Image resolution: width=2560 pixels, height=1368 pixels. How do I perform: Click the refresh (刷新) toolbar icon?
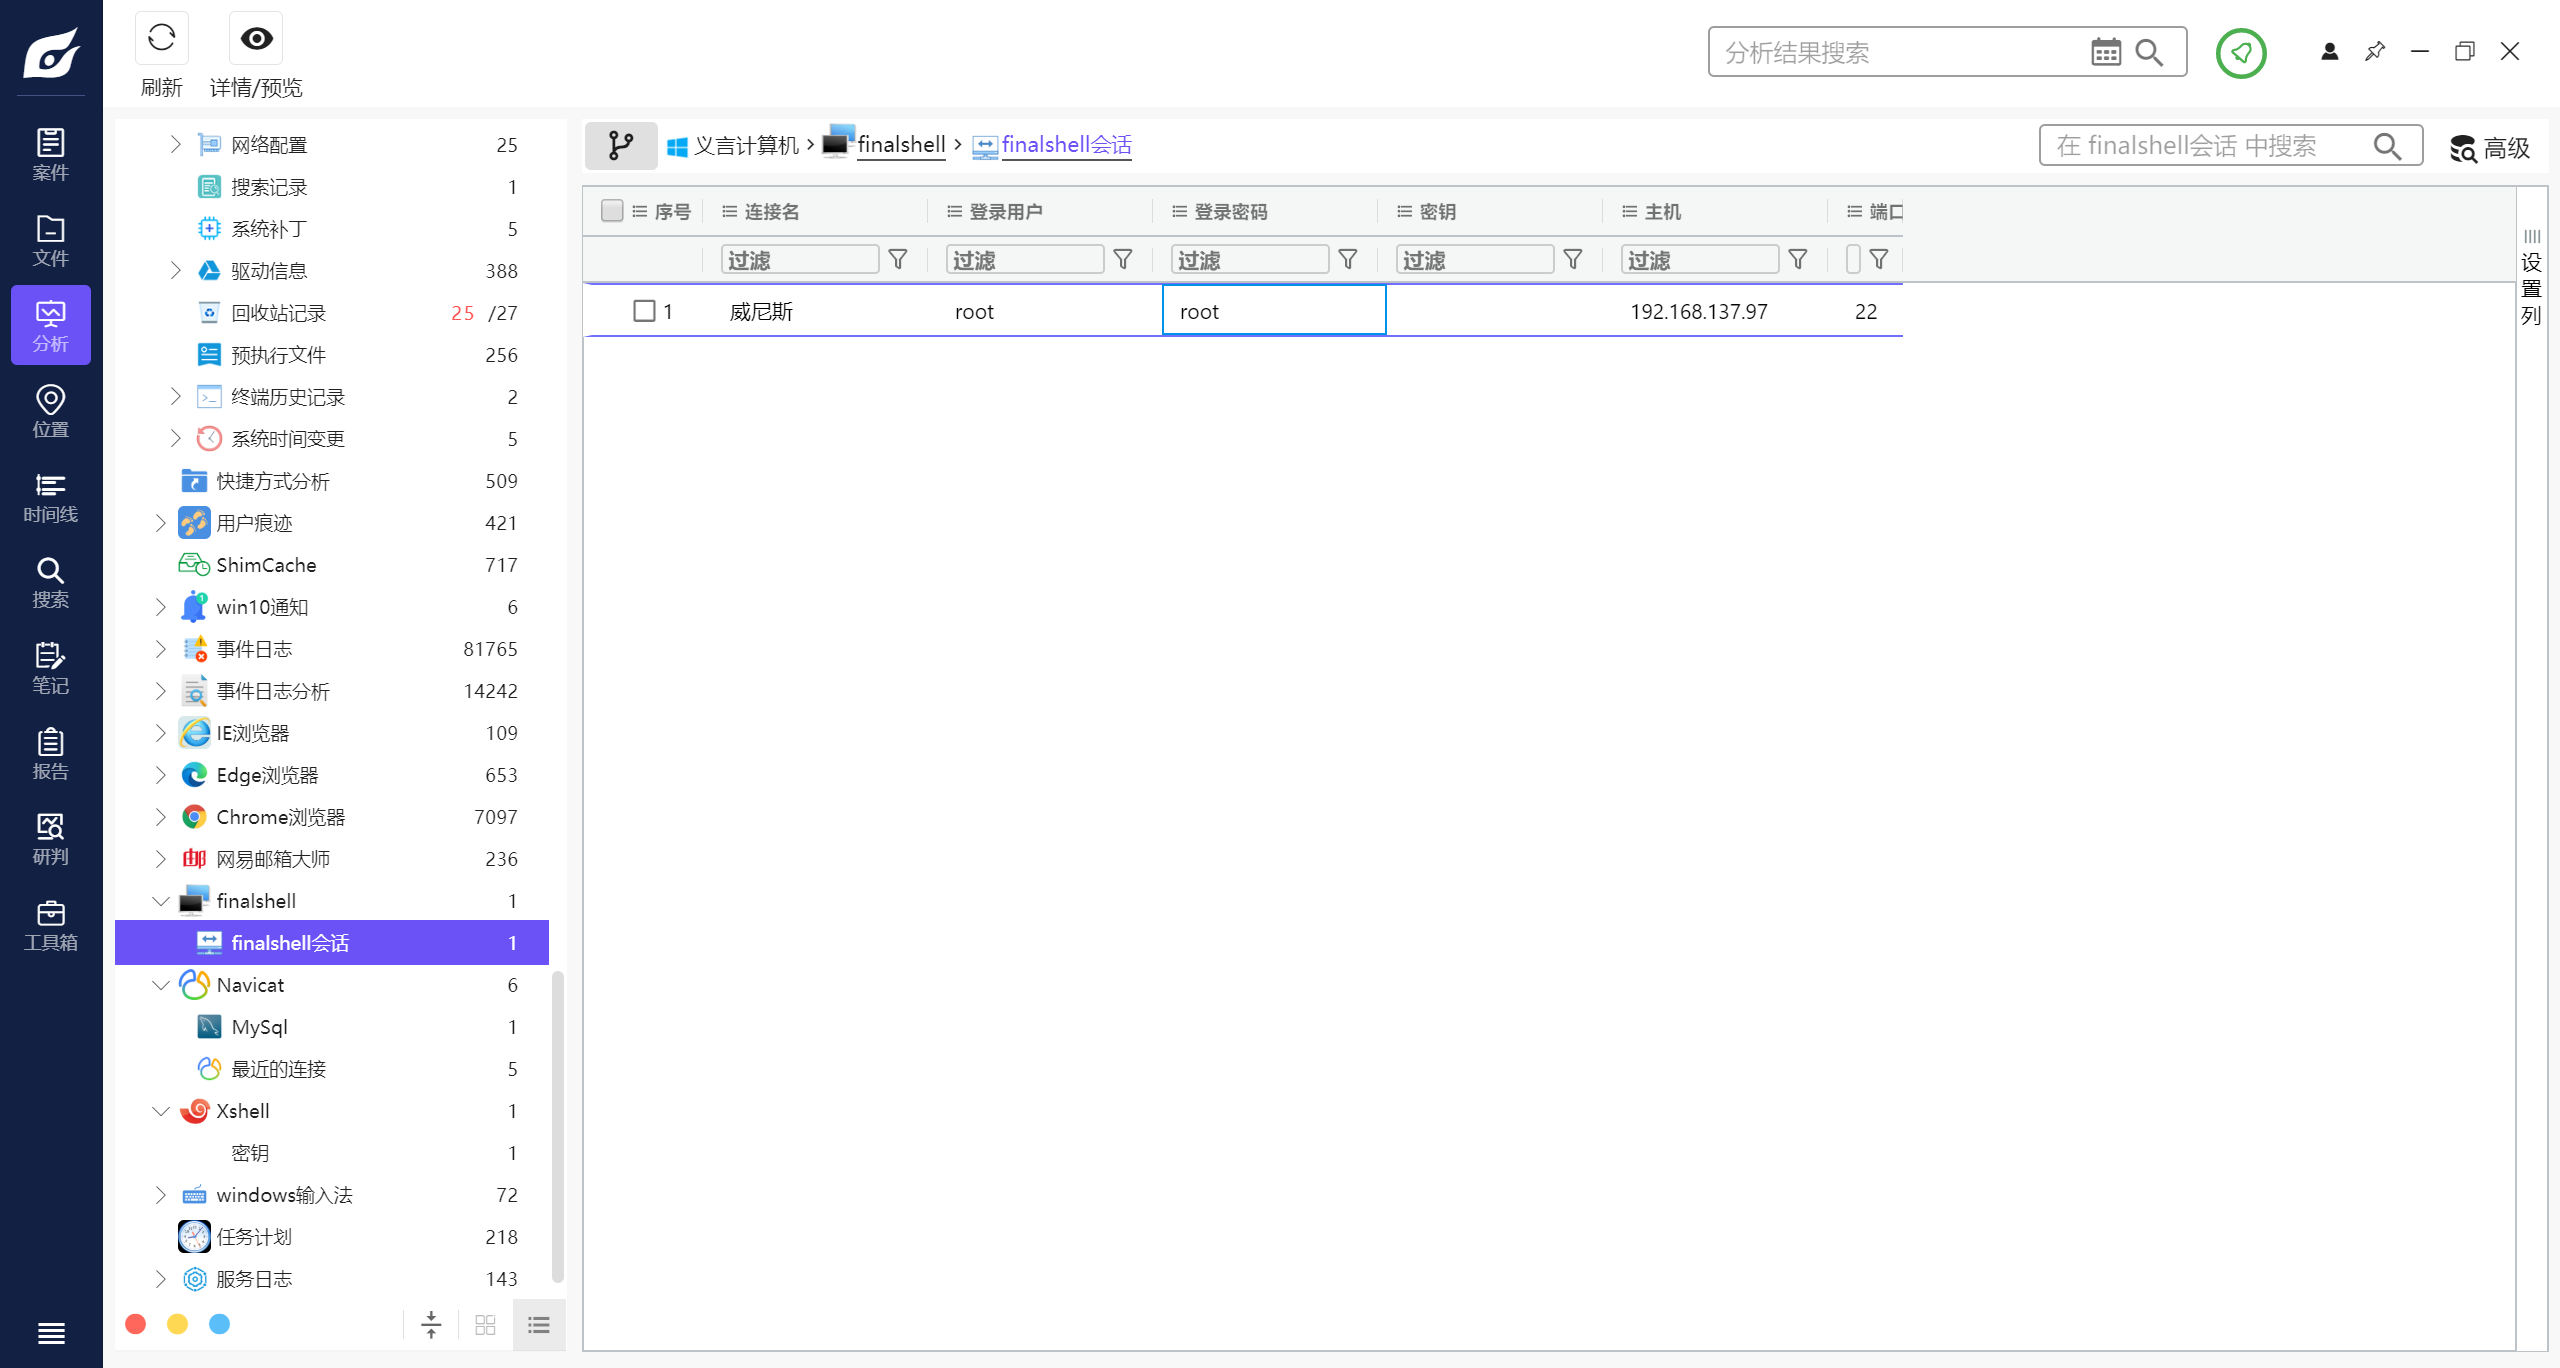click(161, 39)
